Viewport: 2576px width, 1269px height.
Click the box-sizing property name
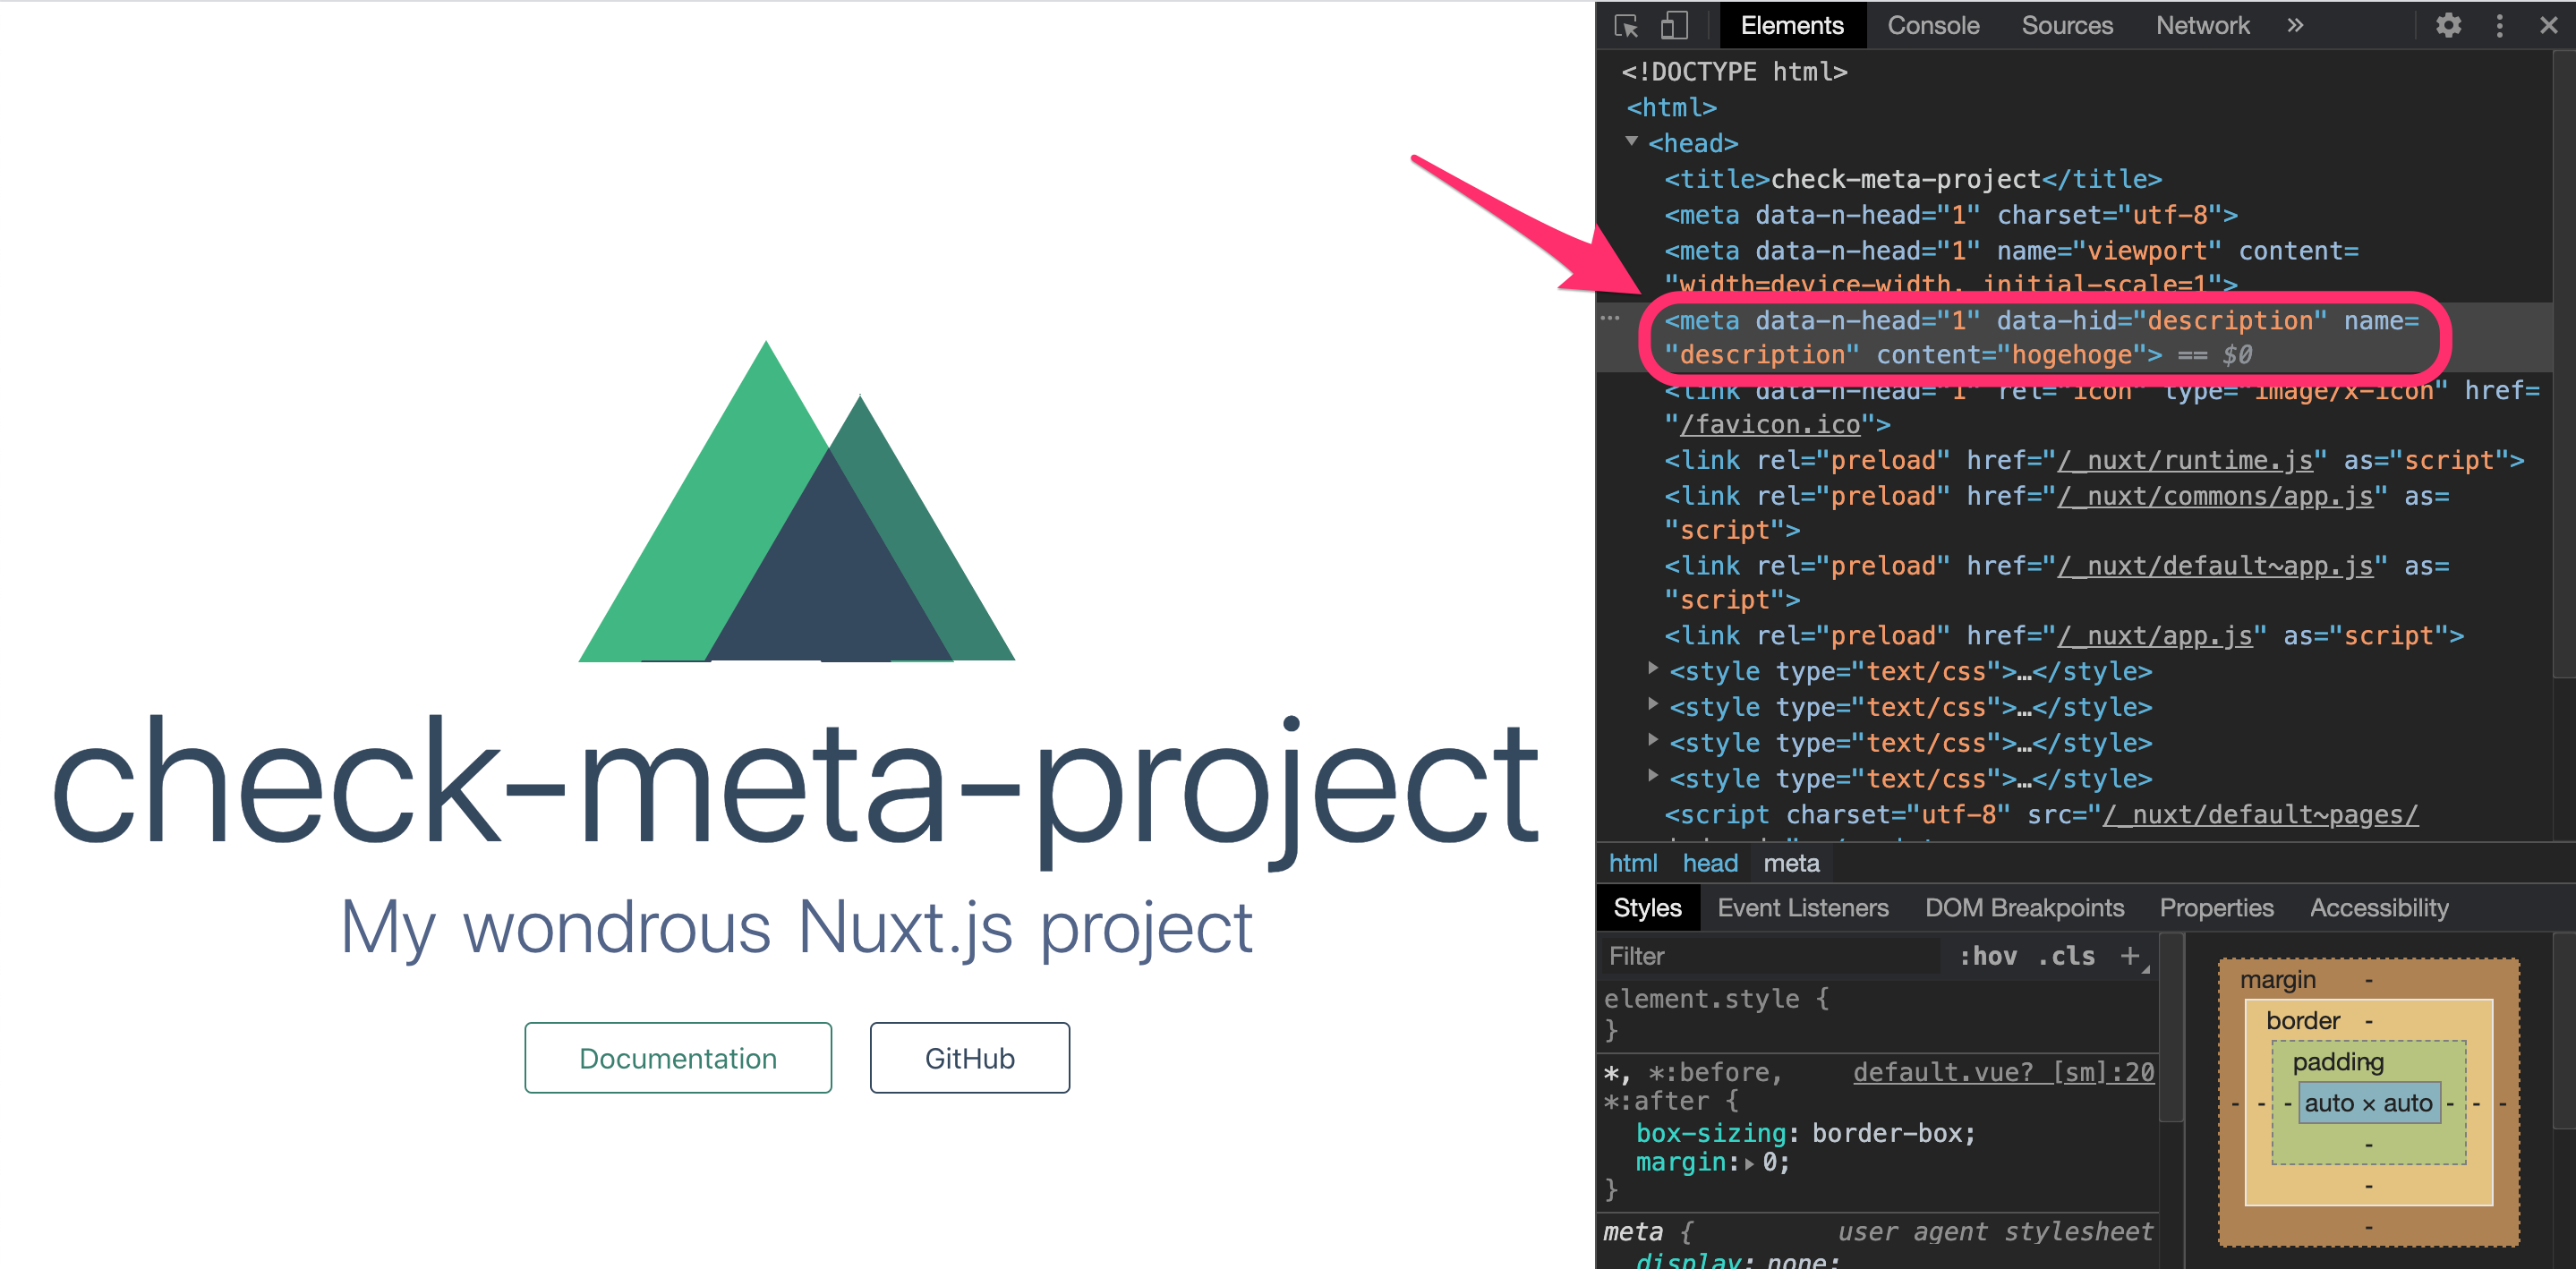[x=1710, y=1133]
